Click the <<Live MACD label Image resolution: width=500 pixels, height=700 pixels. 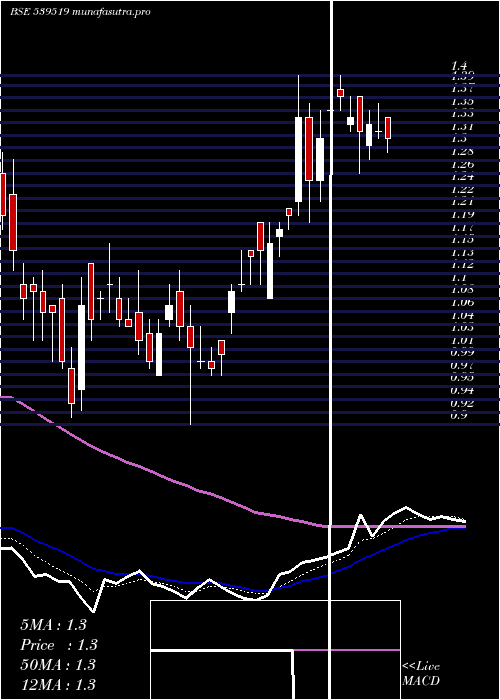(x=421, y=674)
